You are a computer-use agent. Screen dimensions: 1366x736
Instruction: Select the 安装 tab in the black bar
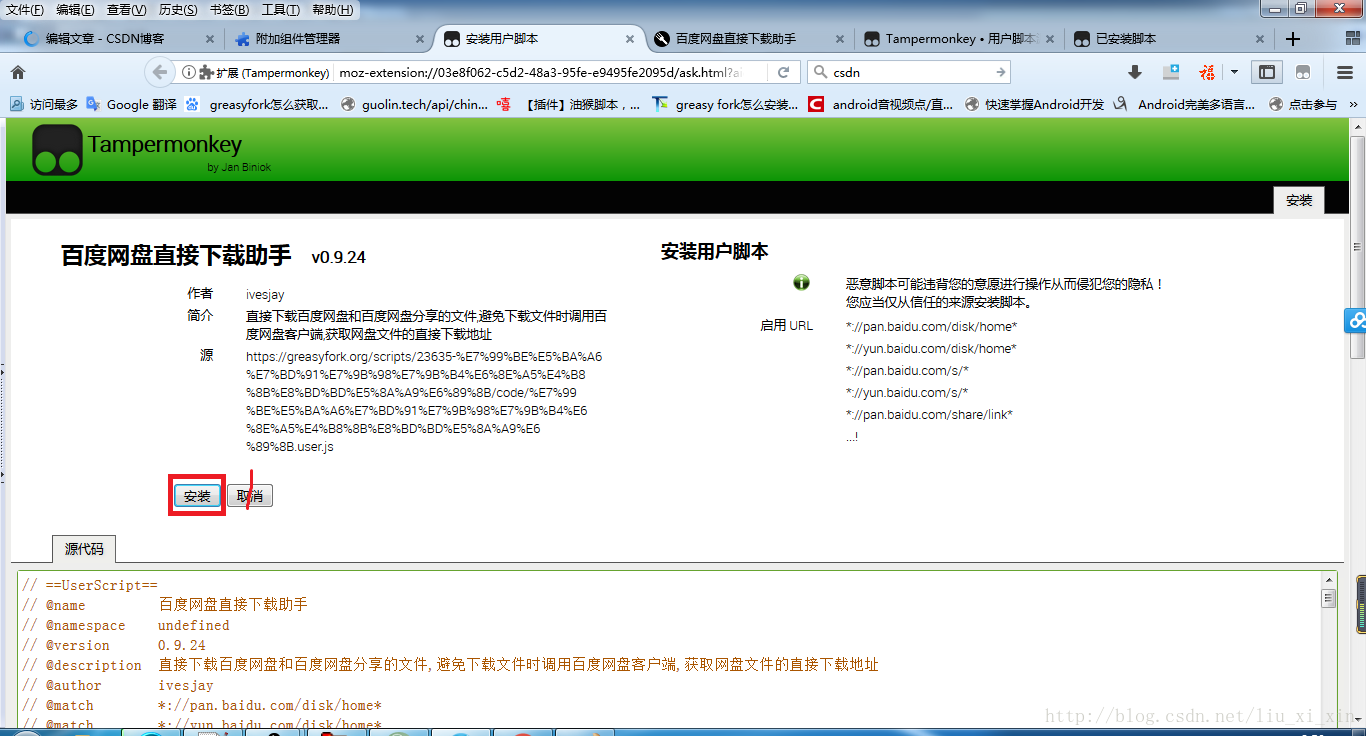(x=1299, y=200)
